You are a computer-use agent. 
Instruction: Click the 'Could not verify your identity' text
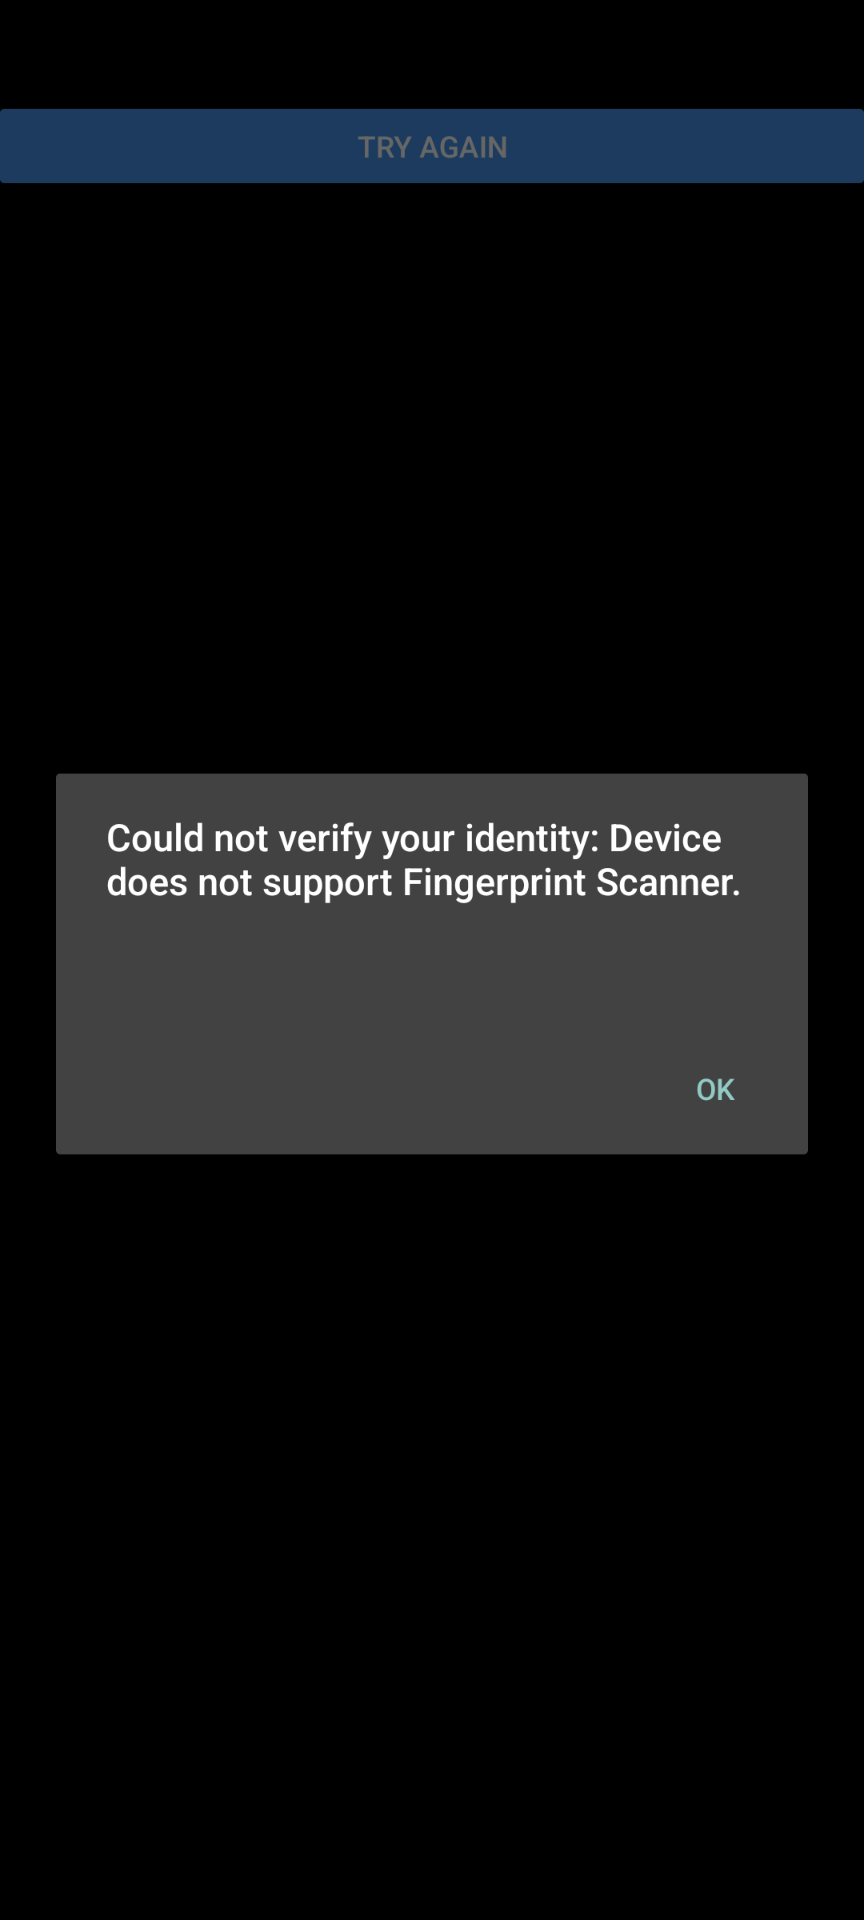tap(352, 838)
